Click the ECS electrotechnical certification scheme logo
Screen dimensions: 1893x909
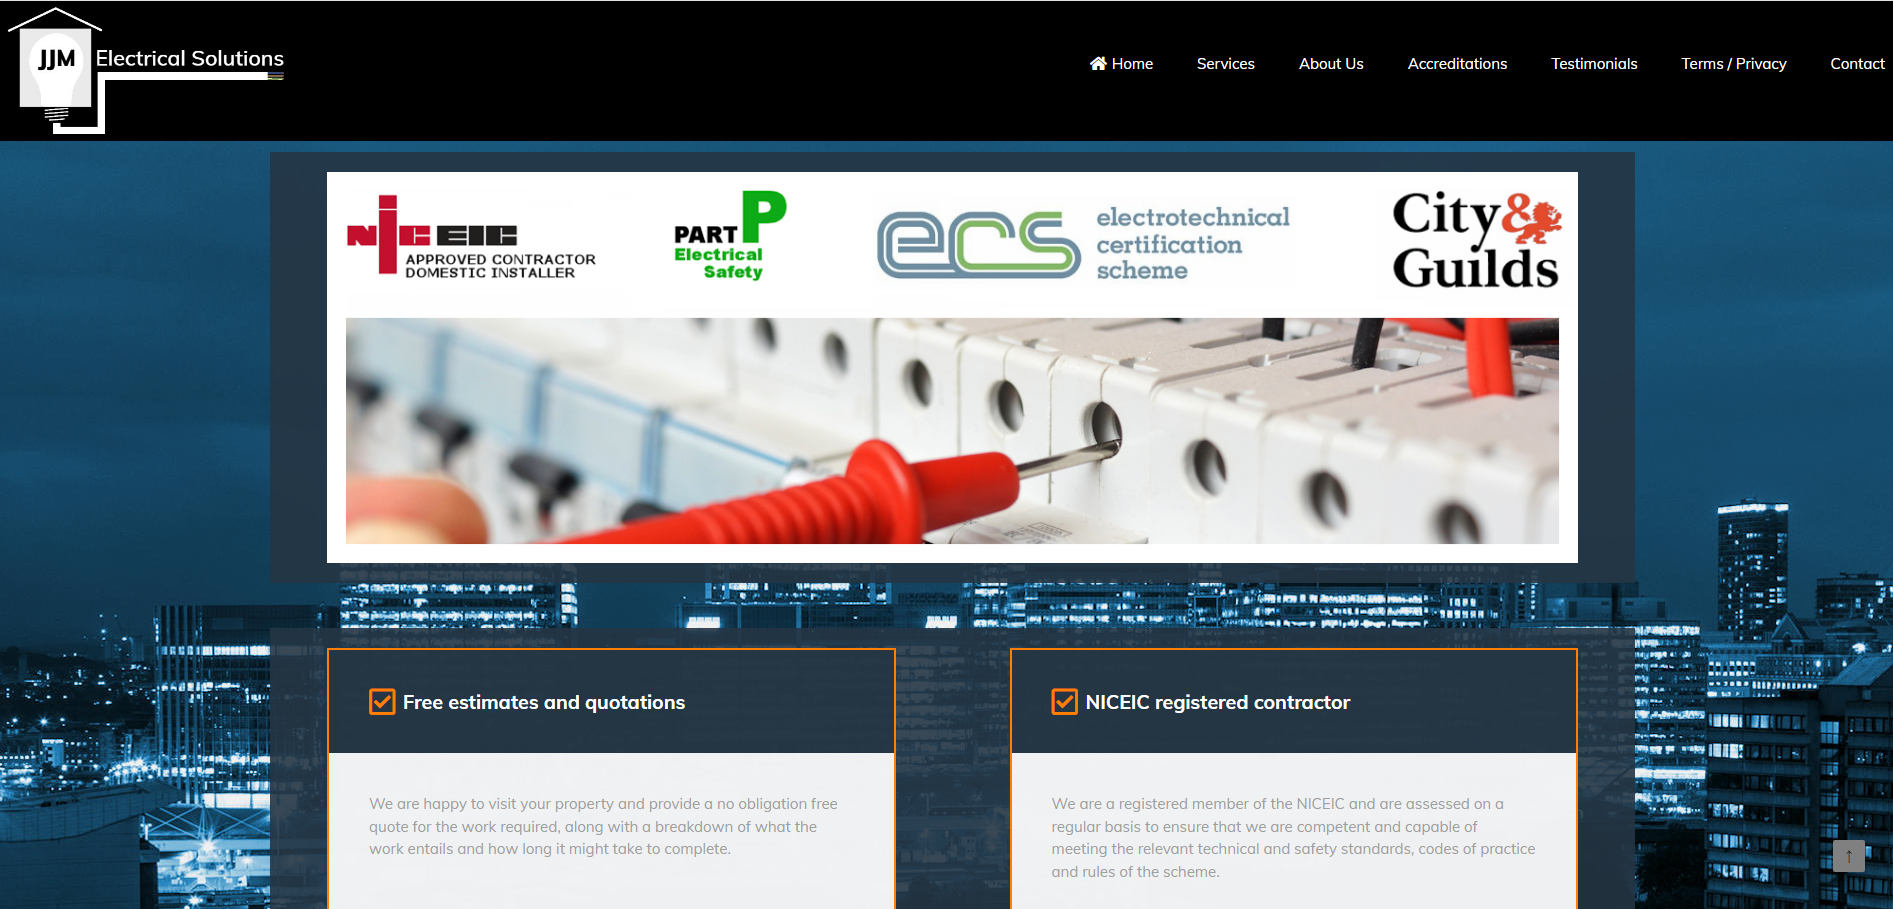pyautogui.click(x=1084, y=243)
